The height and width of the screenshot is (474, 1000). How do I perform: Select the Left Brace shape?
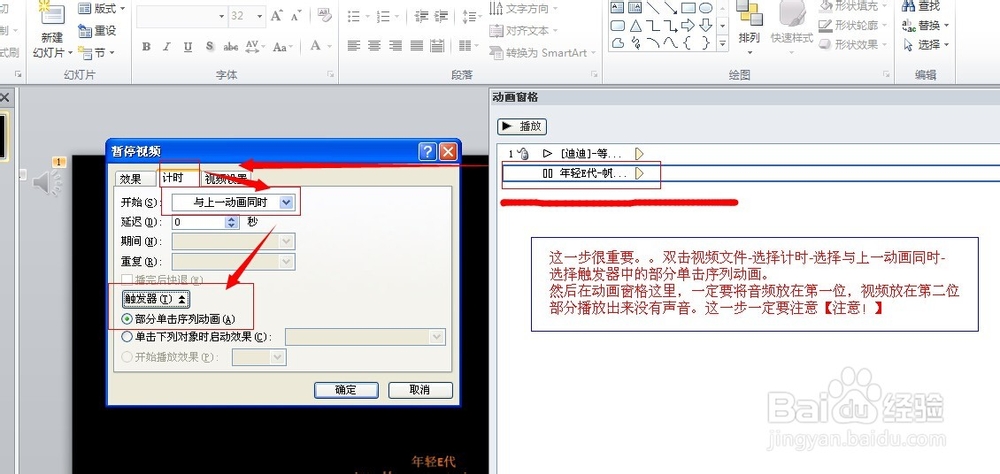point(688,43)
